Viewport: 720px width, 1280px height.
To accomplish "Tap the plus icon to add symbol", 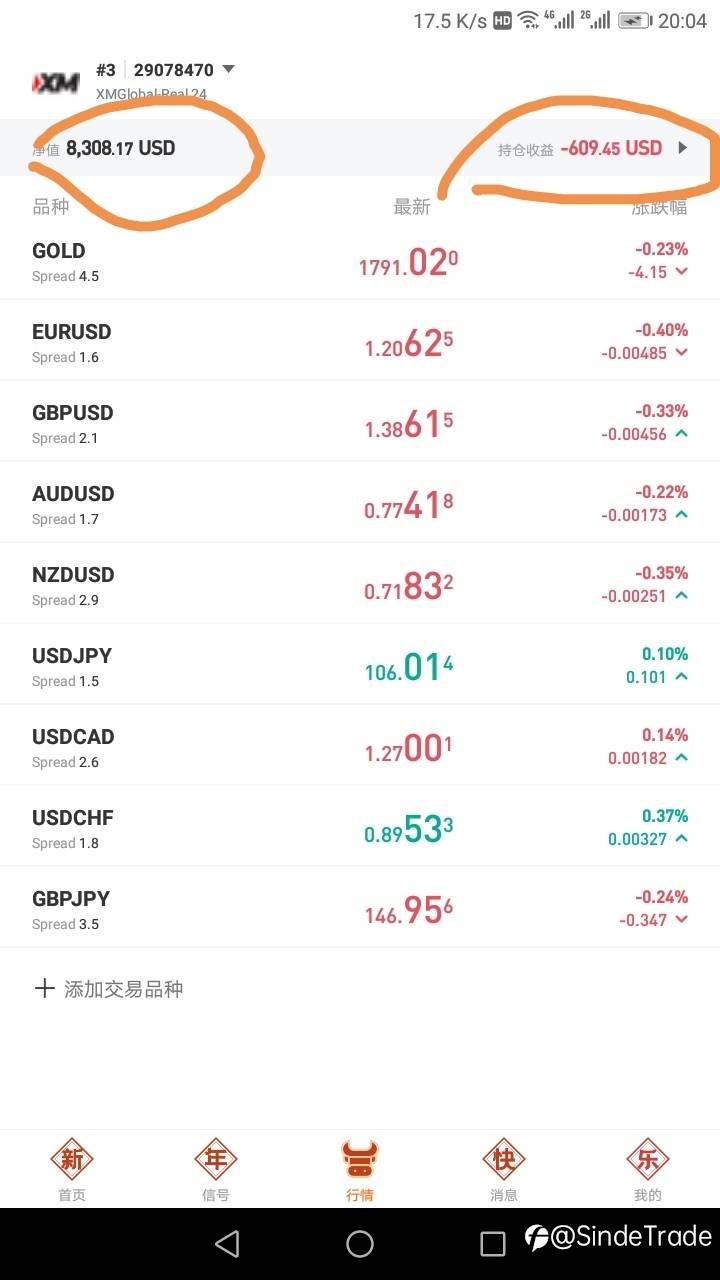I will click(44, 989).
